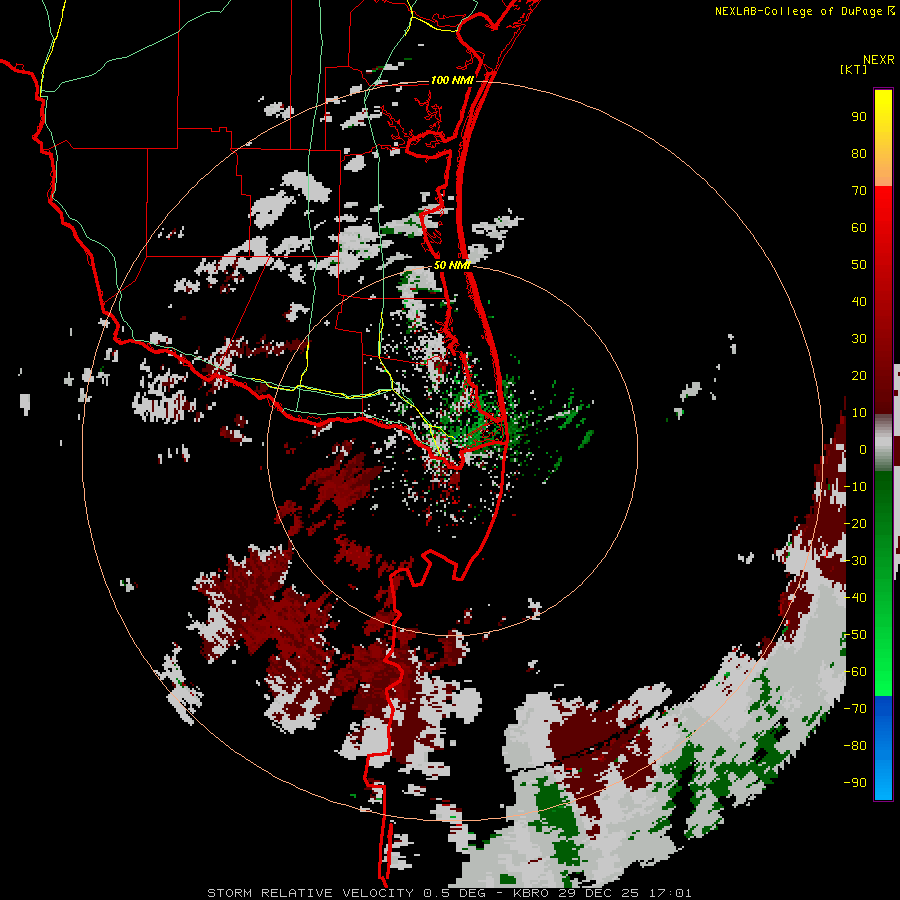900x900 pixels.
Task: Click the -40 value on velocity scale
Action: click(x=855, y=598)
